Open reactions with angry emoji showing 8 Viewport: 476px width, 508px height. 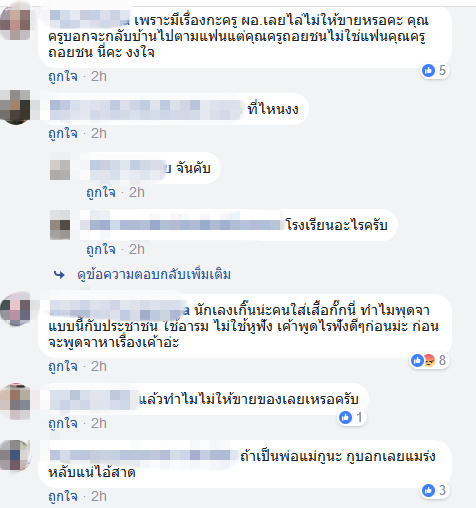tap(430, 360)
